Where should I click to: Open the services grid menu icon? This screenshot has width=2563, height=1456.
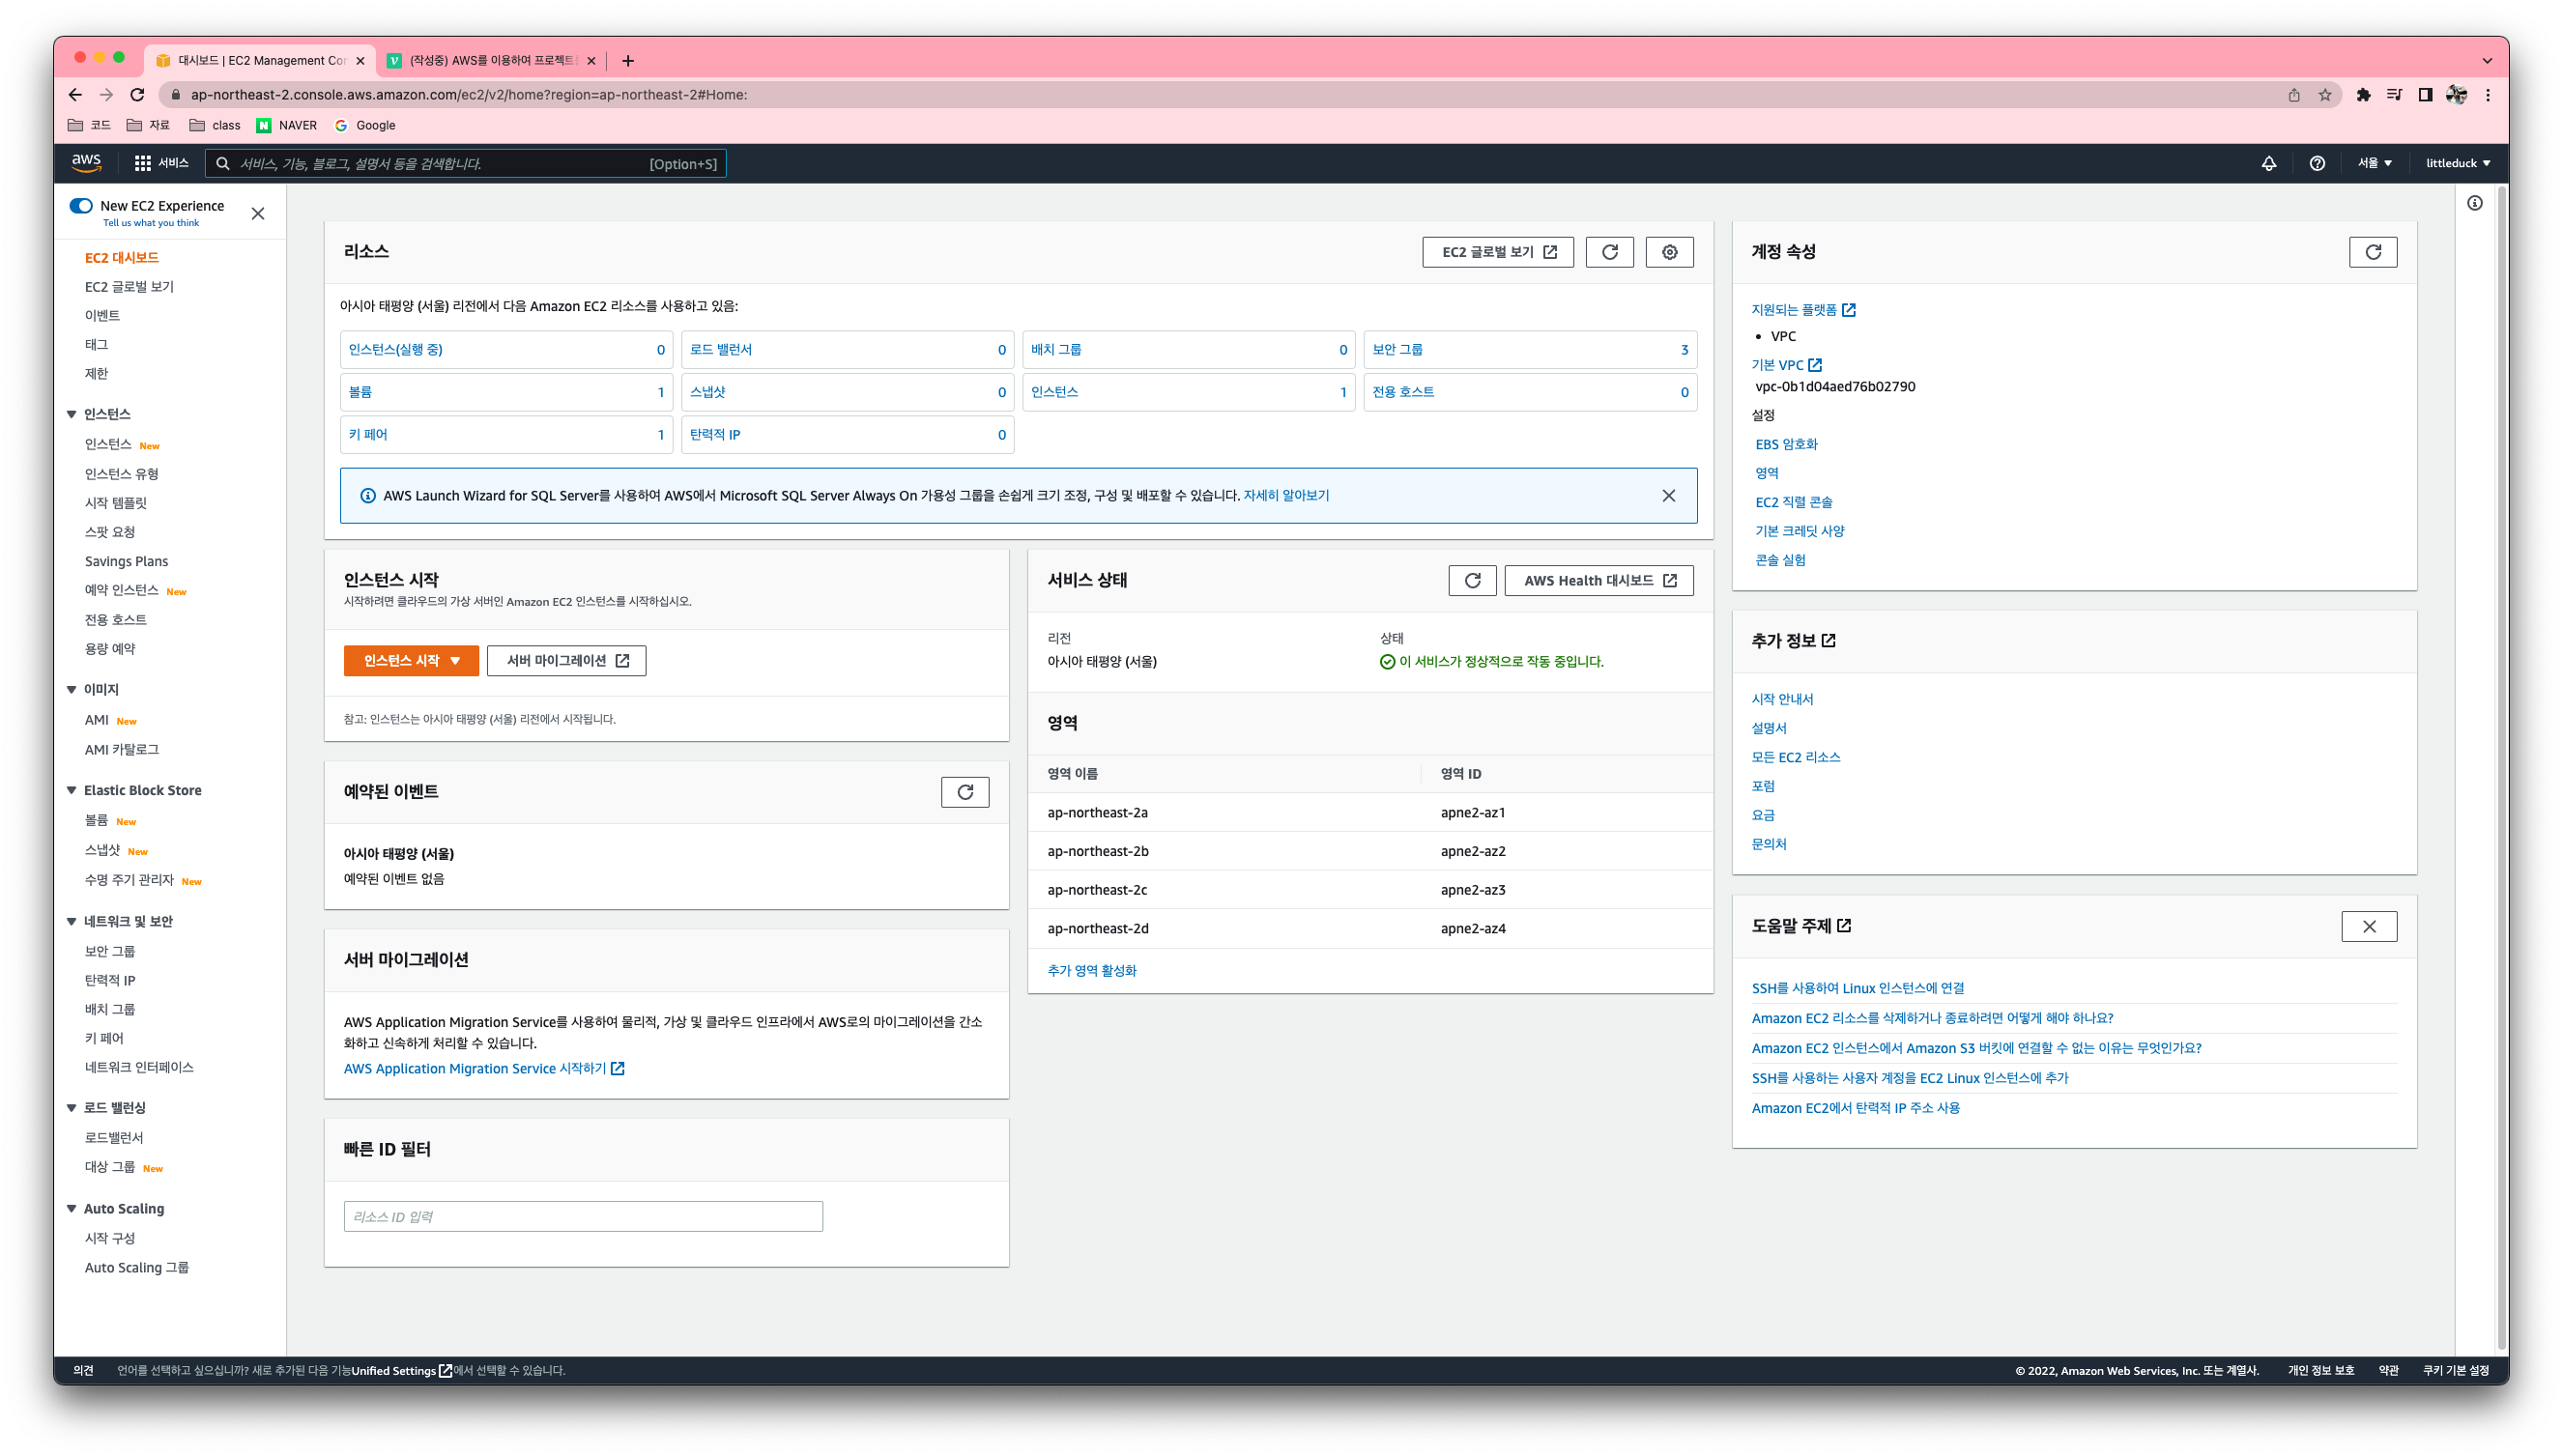pos(143,163)
